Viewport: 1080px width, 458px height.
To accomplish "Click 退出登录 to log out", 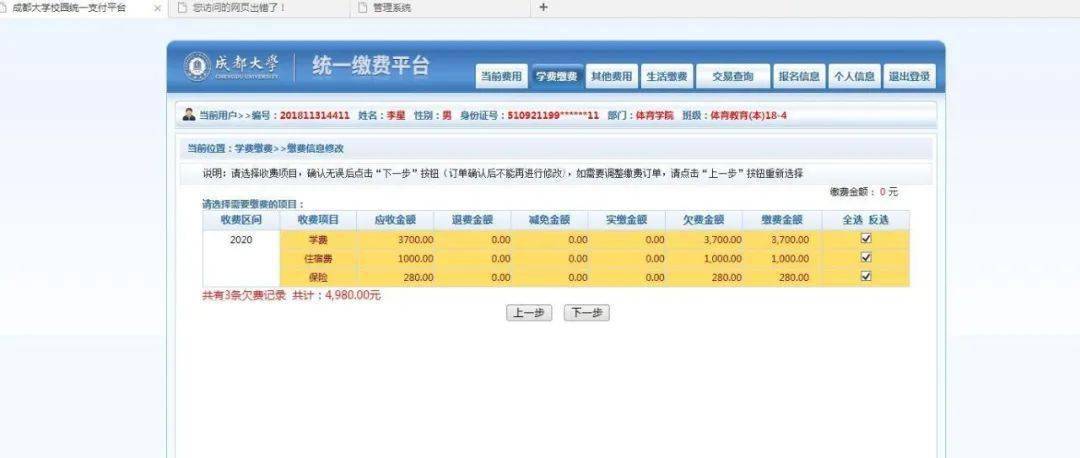I will click(x=910, y=76).
